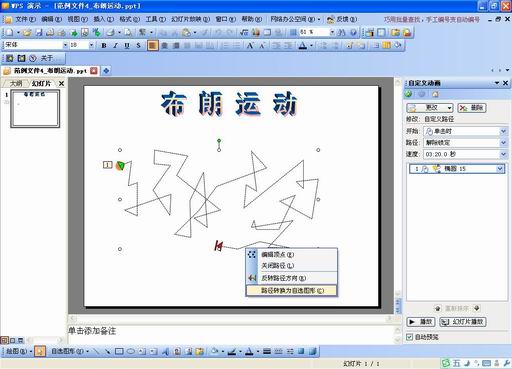Viewport: 512px width, 369px height.
Task: Toggle Bold formatting in toolbar
Action: click(104, 45)
